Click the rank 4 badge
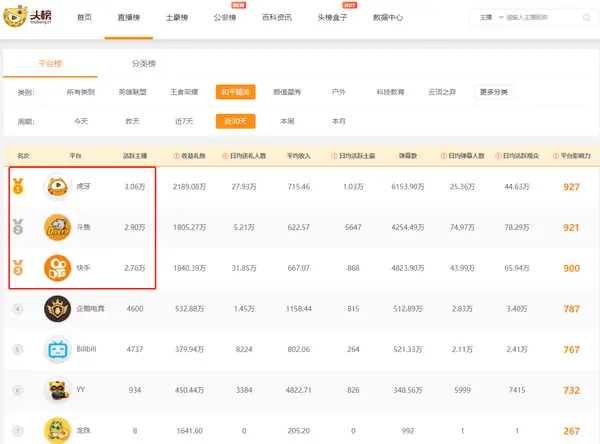The height and width of the screenshot is (444, 600). click(x=18, y=309)
